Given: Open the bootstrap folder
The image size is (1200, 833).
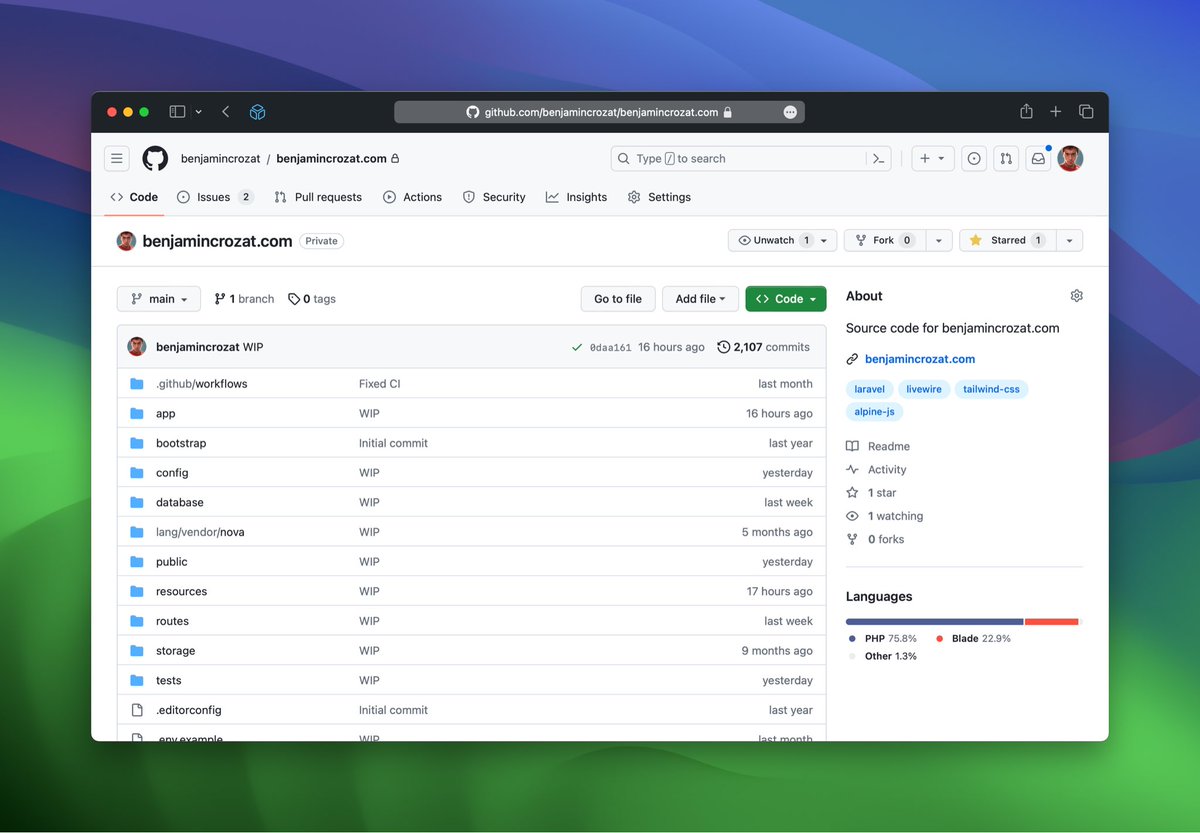Looking at the screenshot, I should 181,443.
